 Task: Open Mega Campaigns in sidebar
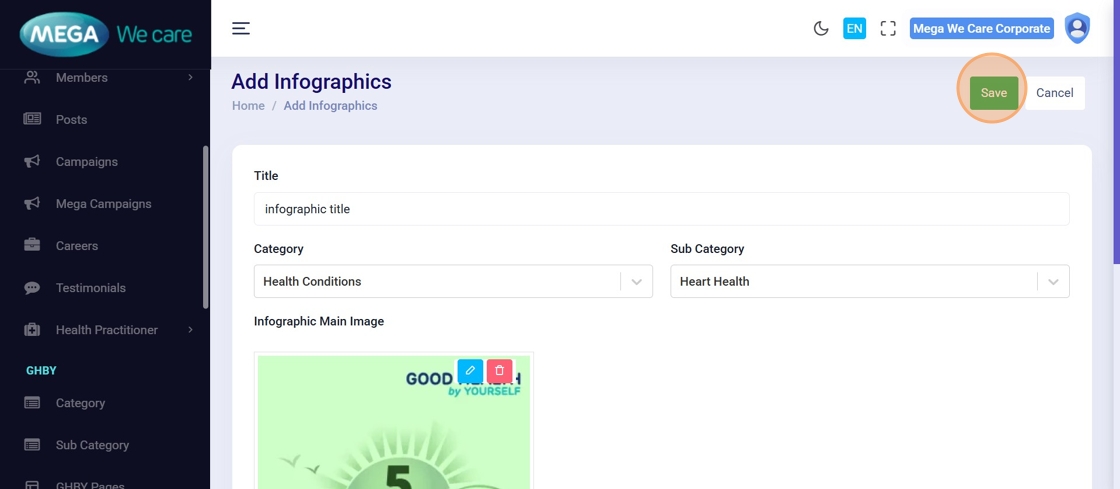[103, 204]
